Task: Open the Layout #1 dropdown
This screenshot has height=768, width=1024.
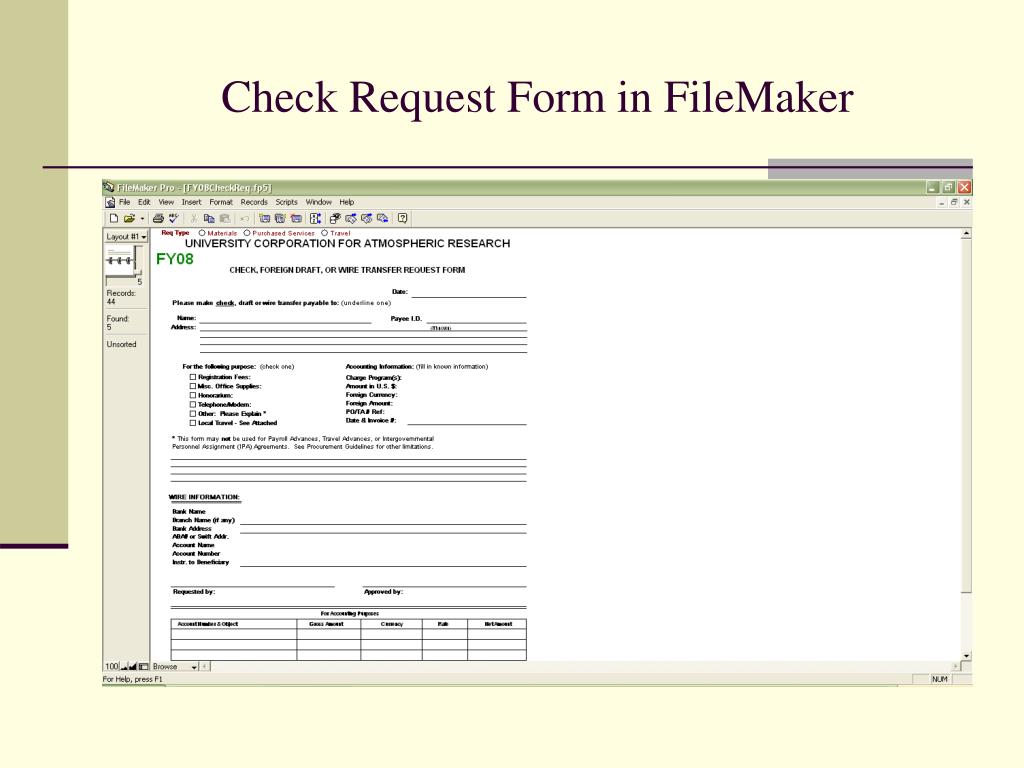Action: click(x=126, y=236)
